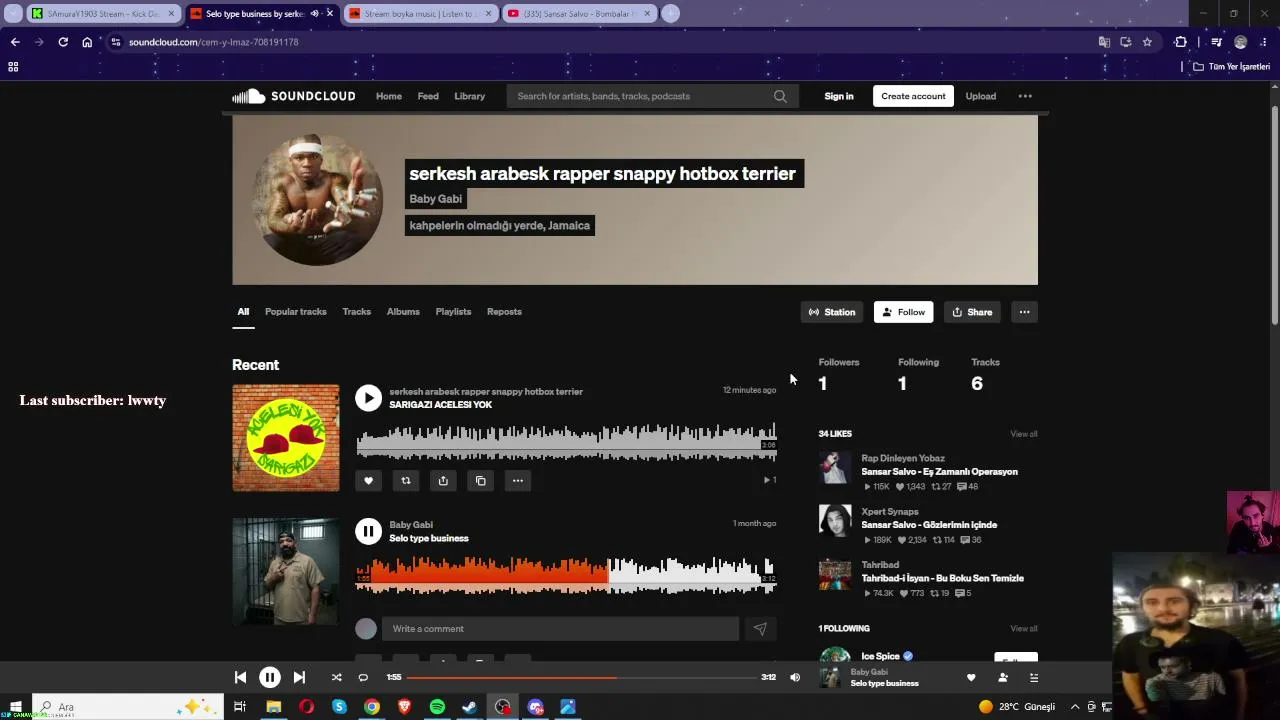Follow Baby Gabi from player bar

click(1003, 678)
